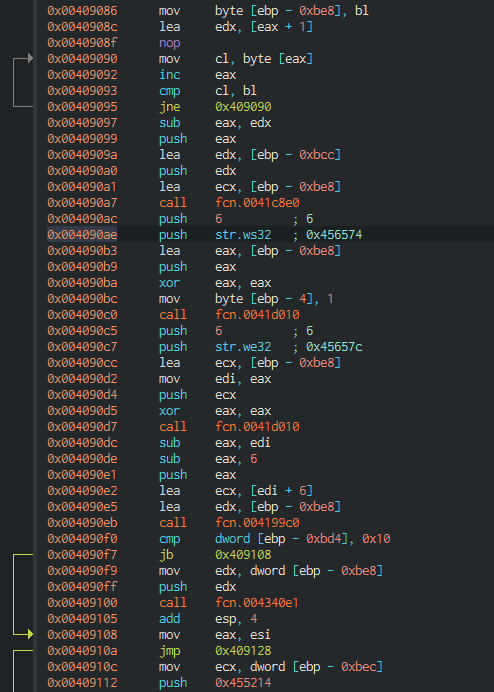Screen dimensions: 494x692
Task: Follow the jb target 0x409108
Action: [243, 555]
